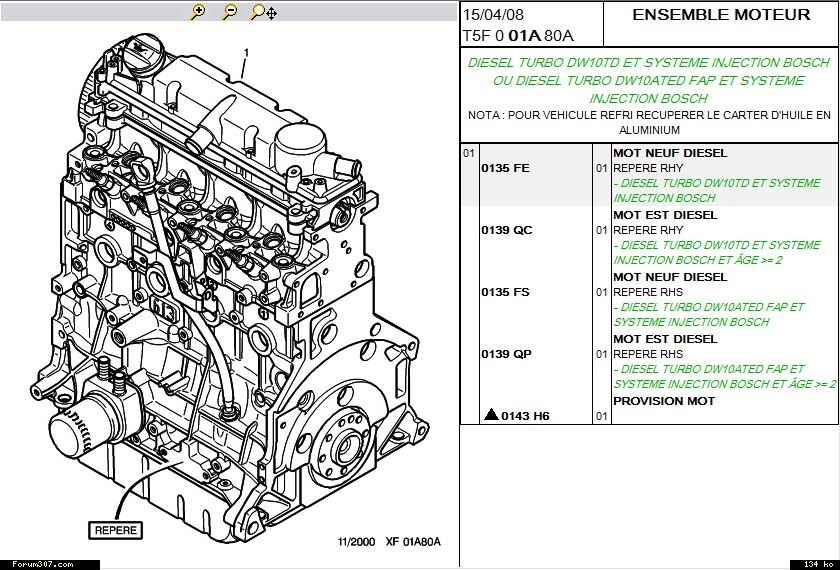Open part reference 0135 FS
This screenshot has height=570, width=840.
pos(505,292)
